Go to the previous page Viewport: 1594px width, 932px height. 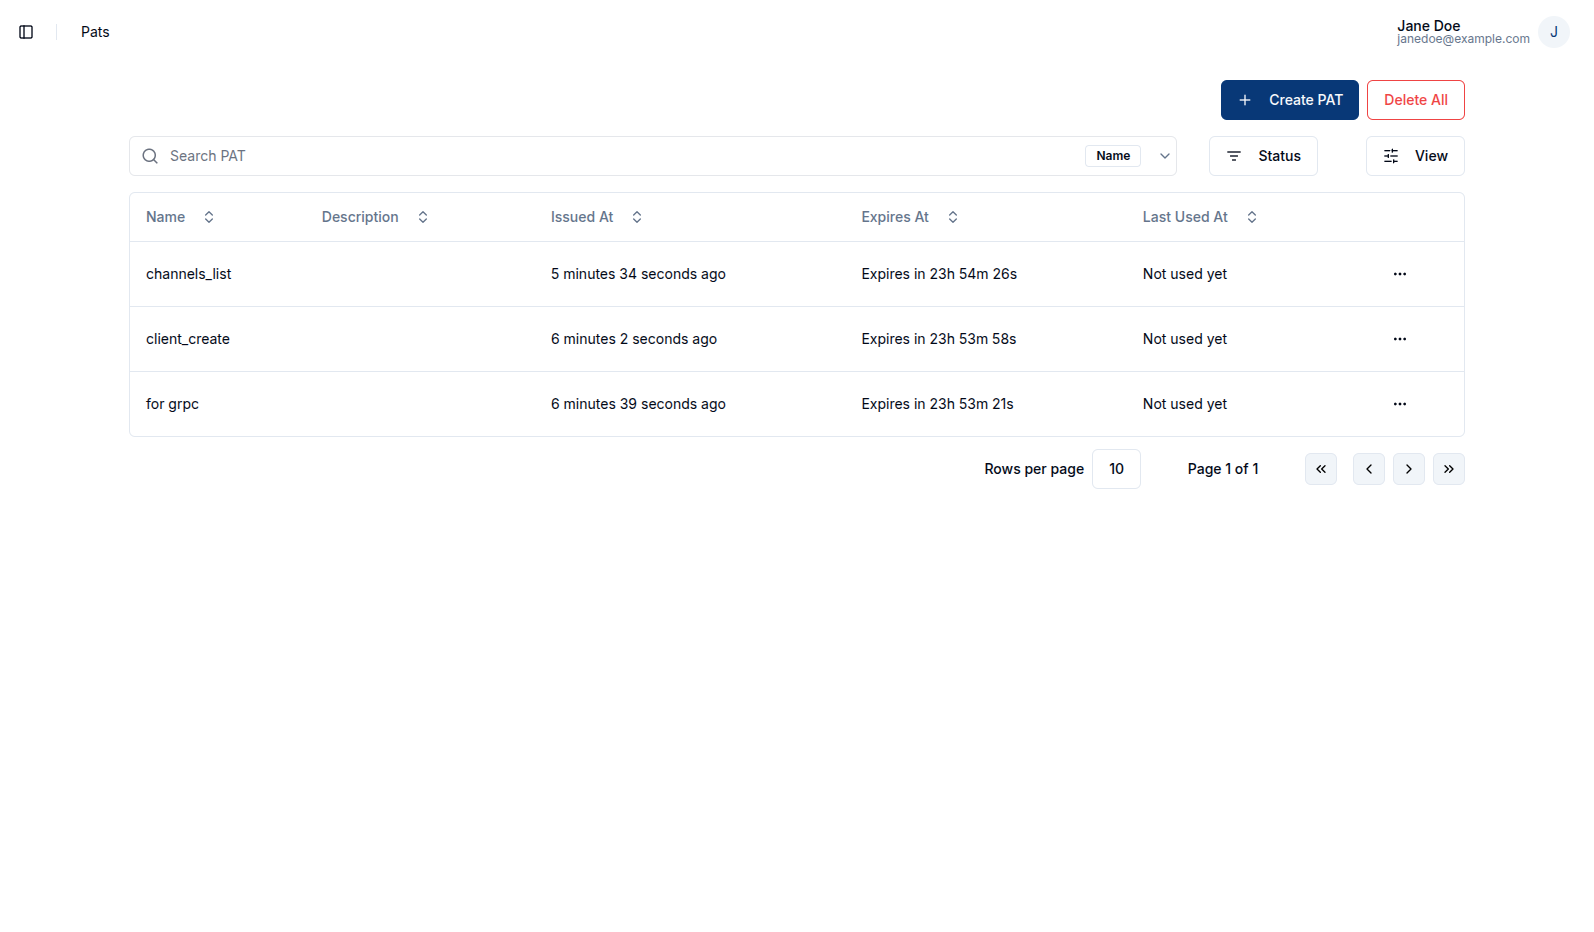tap(1368, 469)
